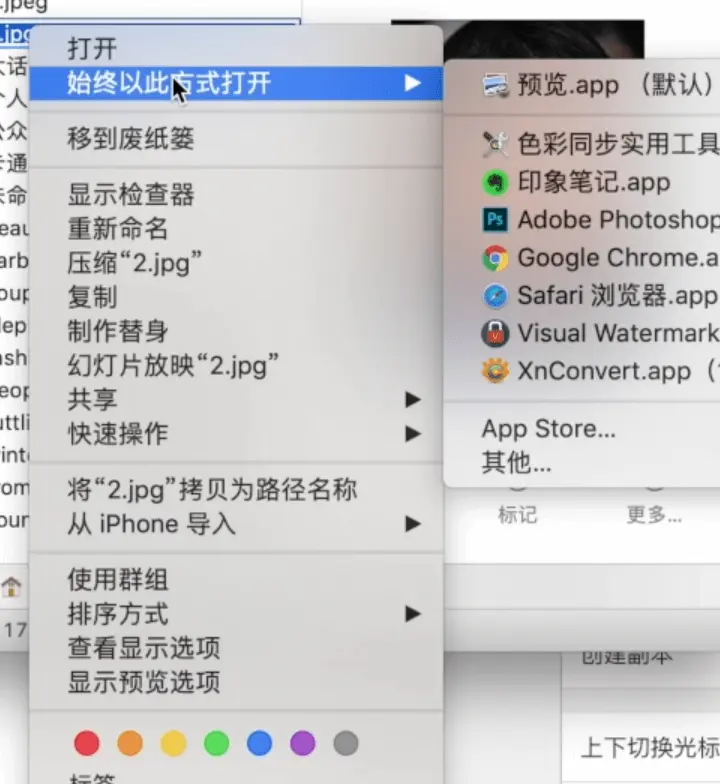
Task: Select 压缩“2.jpg” menu item
Action: click(236, 262)
